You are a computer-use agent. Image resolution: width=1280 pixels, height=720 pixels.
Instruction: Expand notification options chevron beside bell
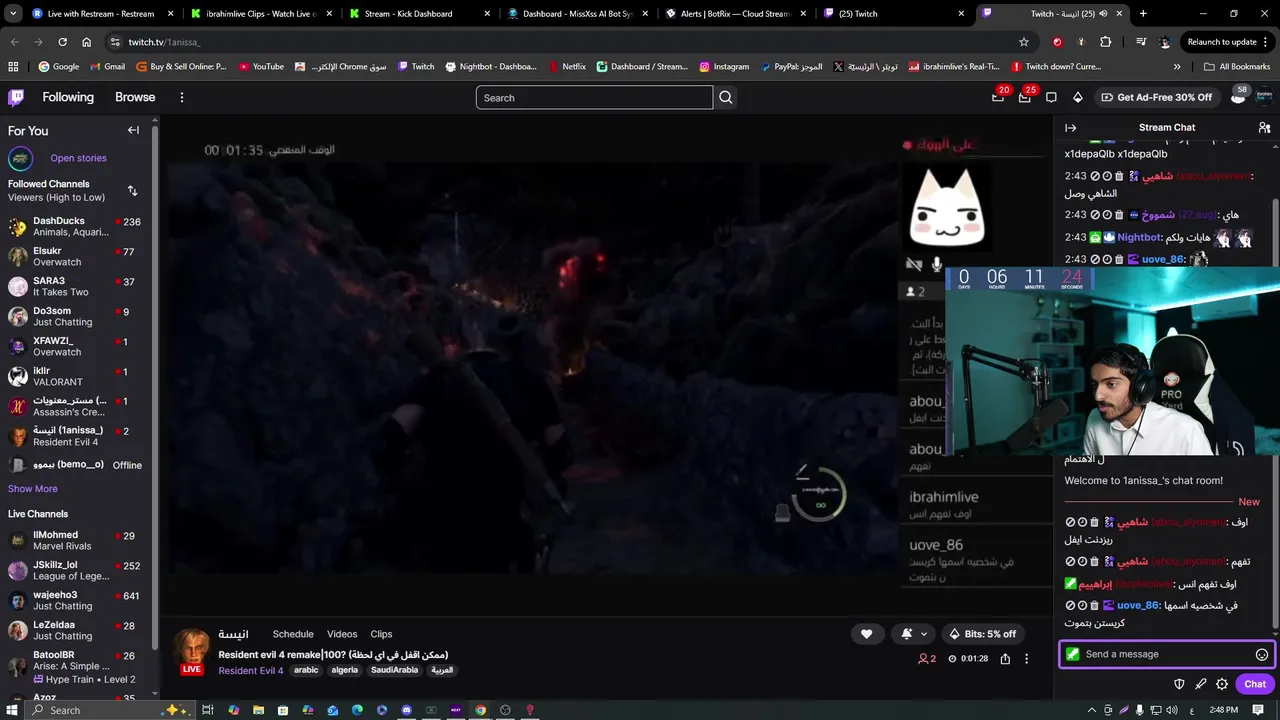pos(923,634)
